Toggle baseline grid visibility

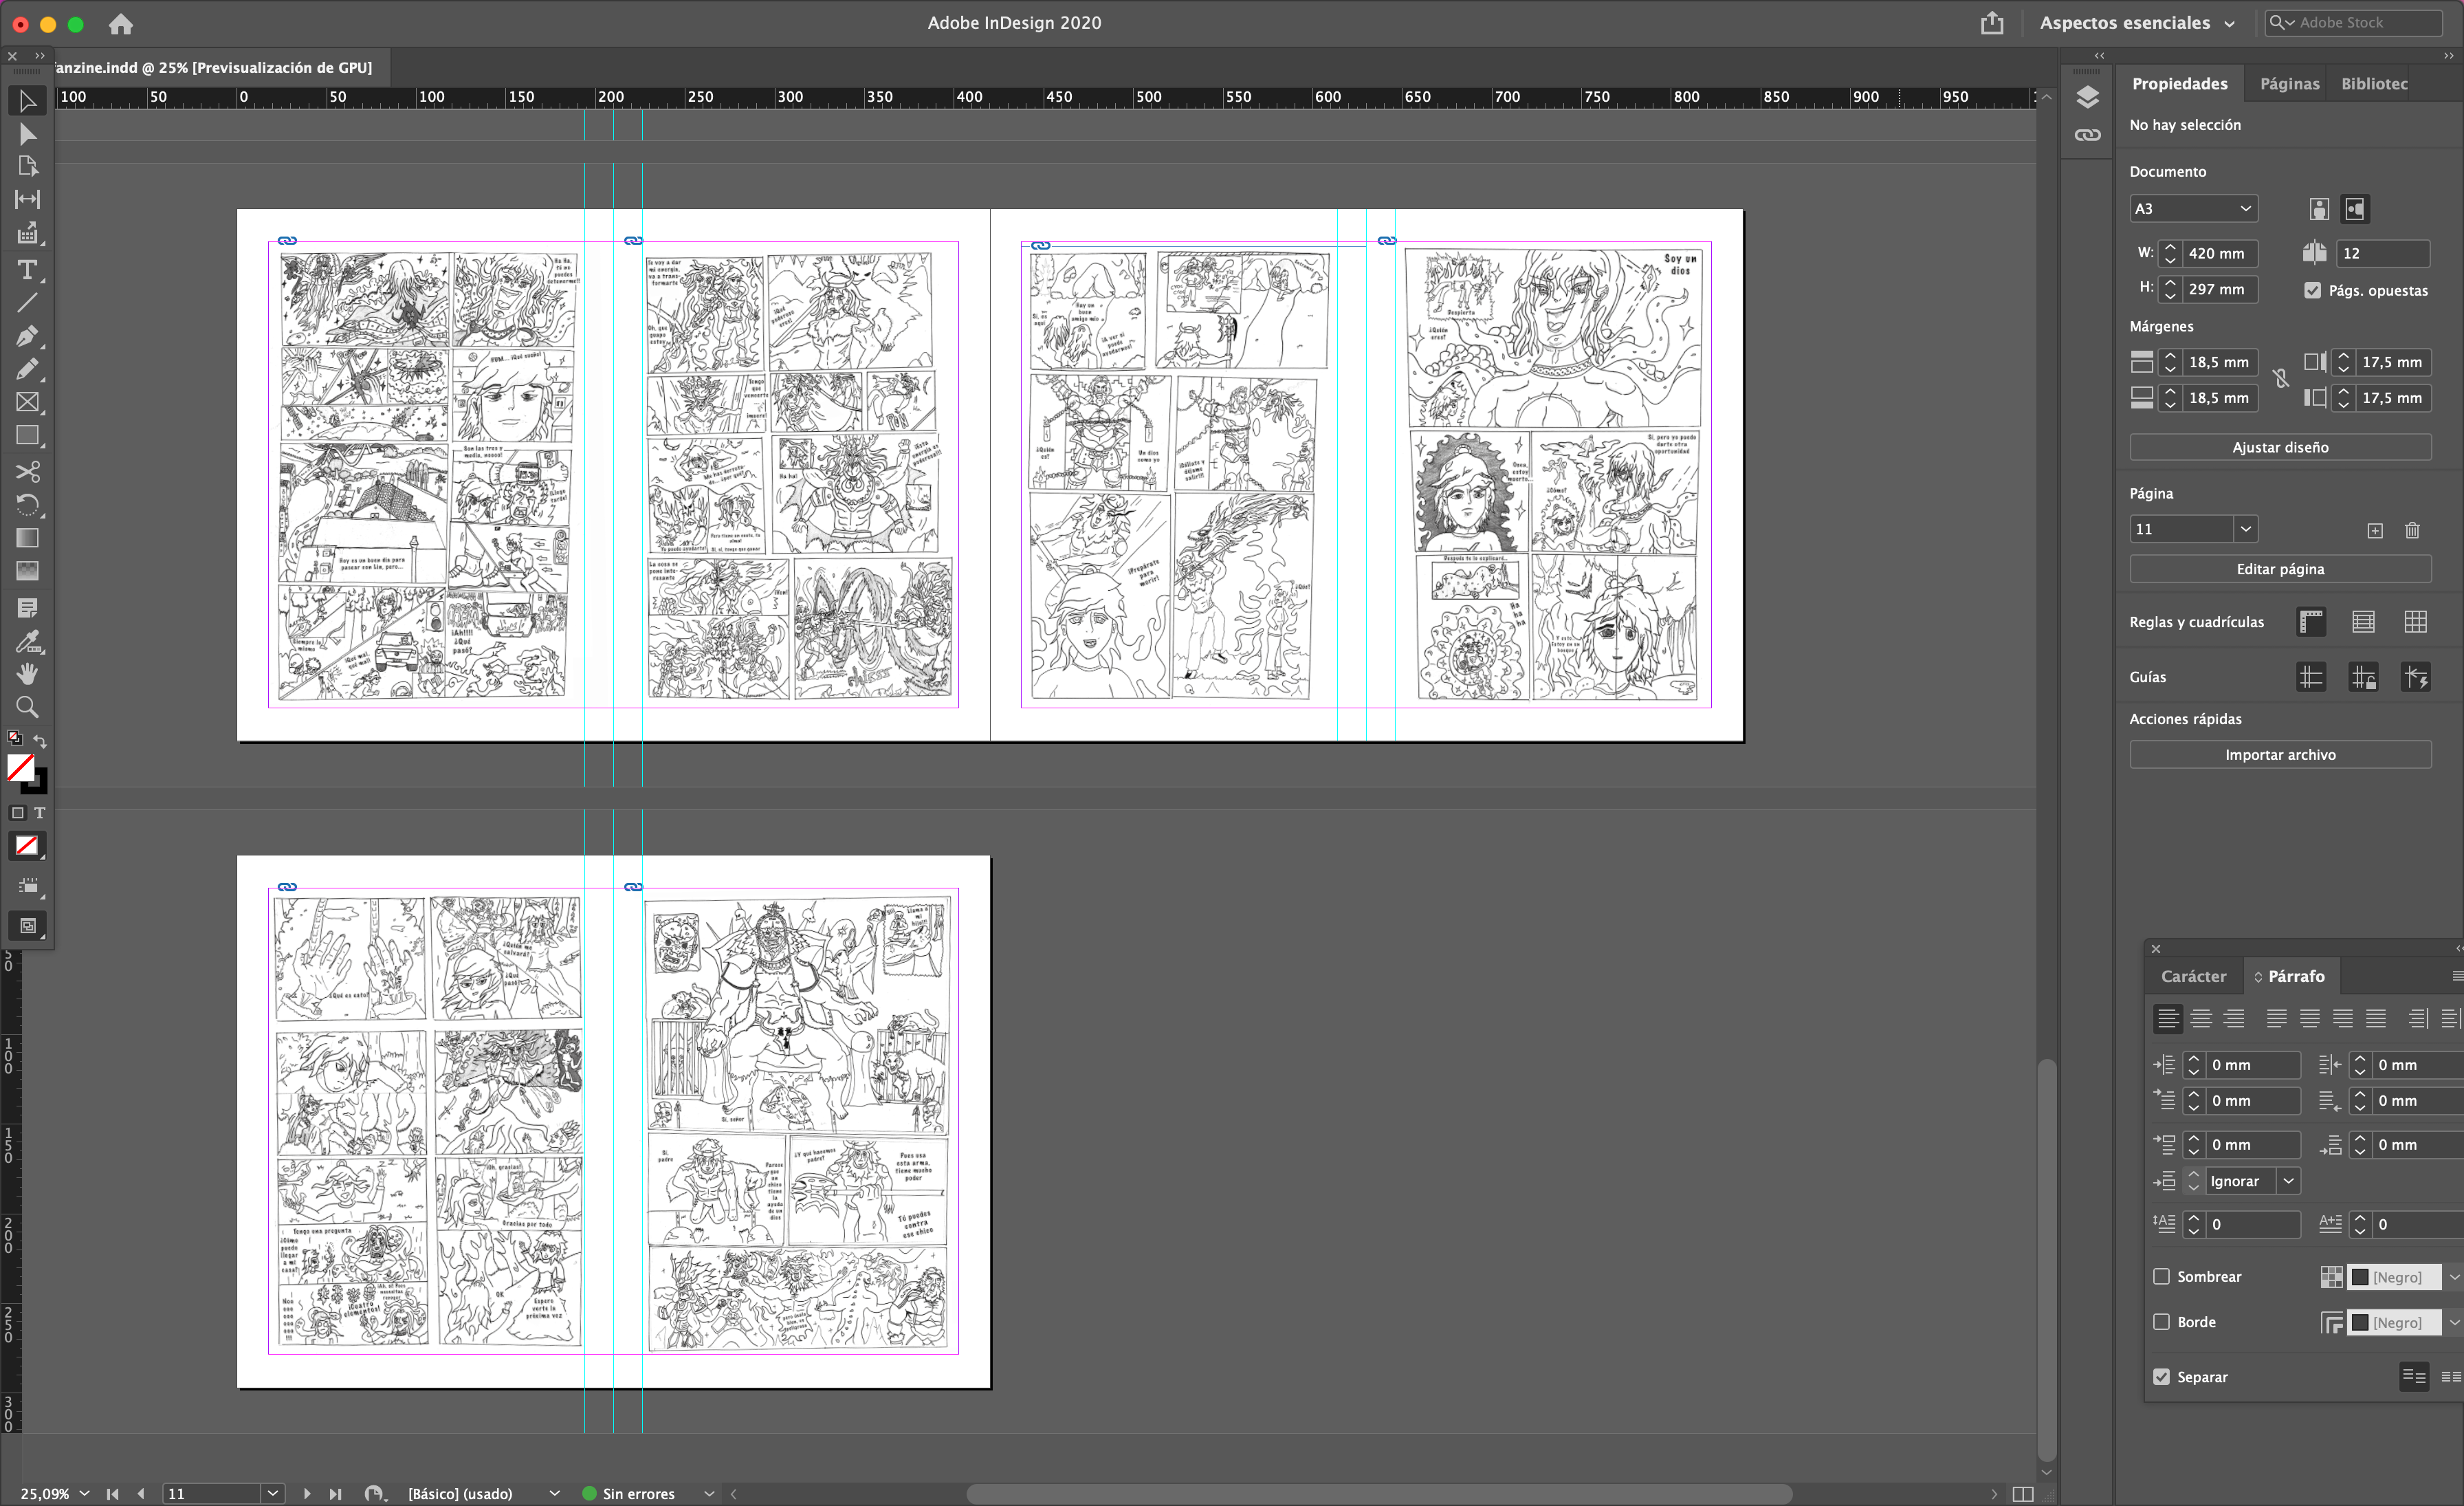tap(2363, 622)
